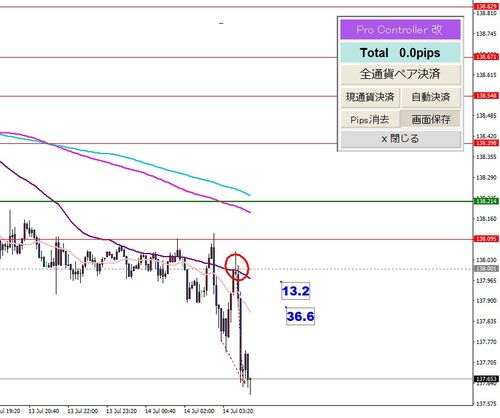
Task: Click the green 138.214 price tag
Action: pyautogui.click(x=486, y=201)
